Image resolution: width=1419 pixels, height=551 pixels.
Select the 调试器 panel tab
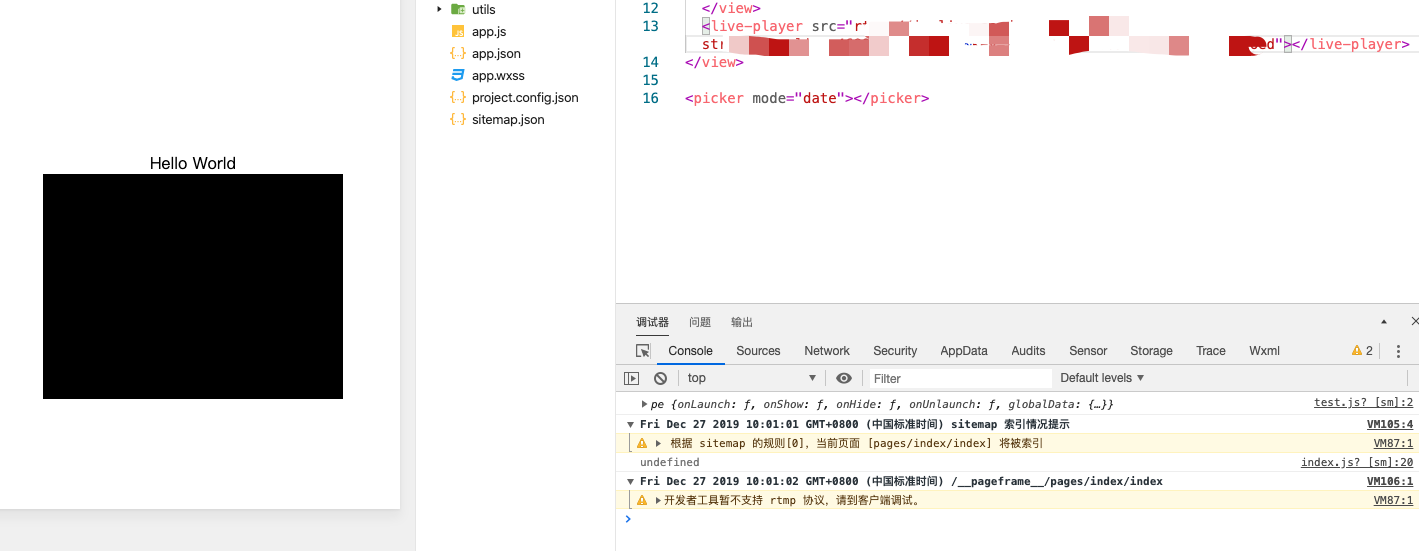[653, 322]
